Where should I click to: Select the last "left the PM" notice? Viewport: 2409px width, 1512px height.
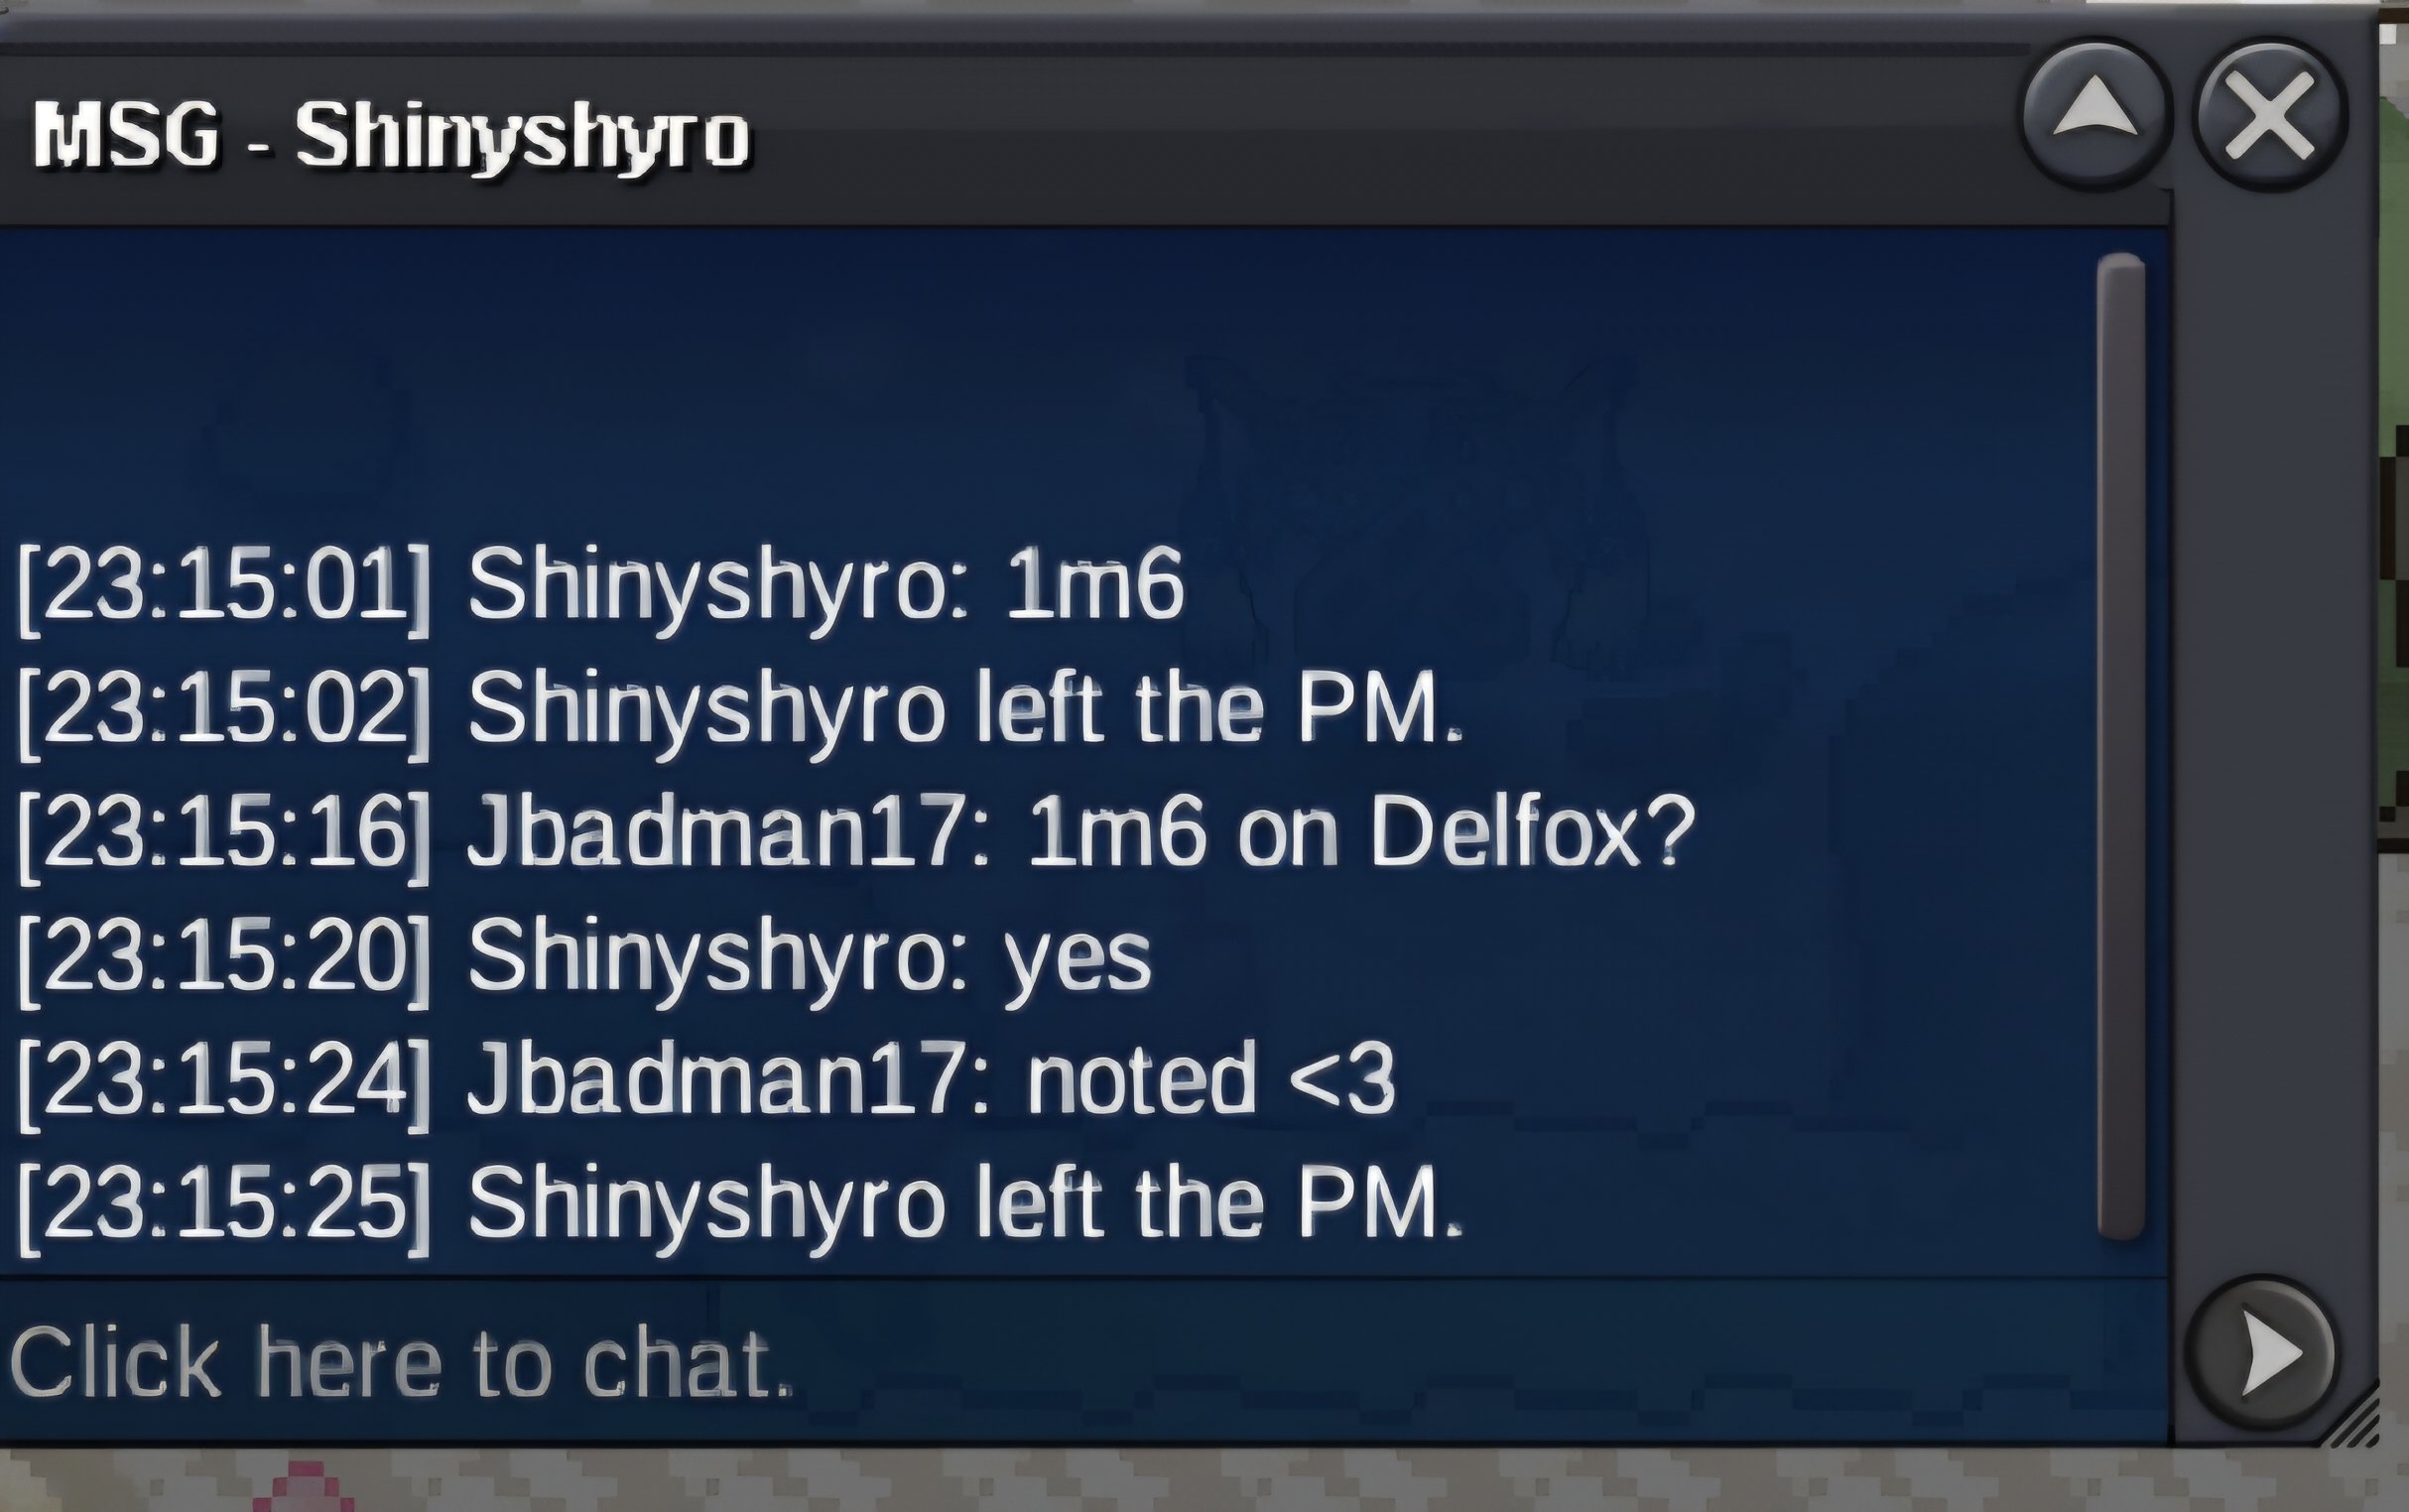741,1205
